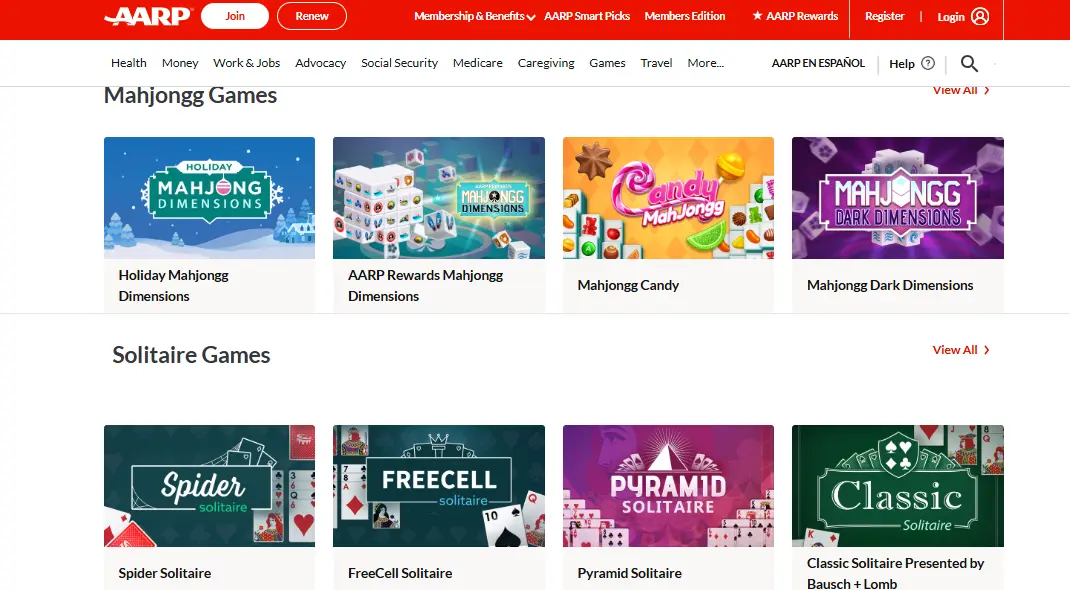Click 'FreeCell Solitaire' title text
The height and width of the screenshot is (590, 1070).
400,573
